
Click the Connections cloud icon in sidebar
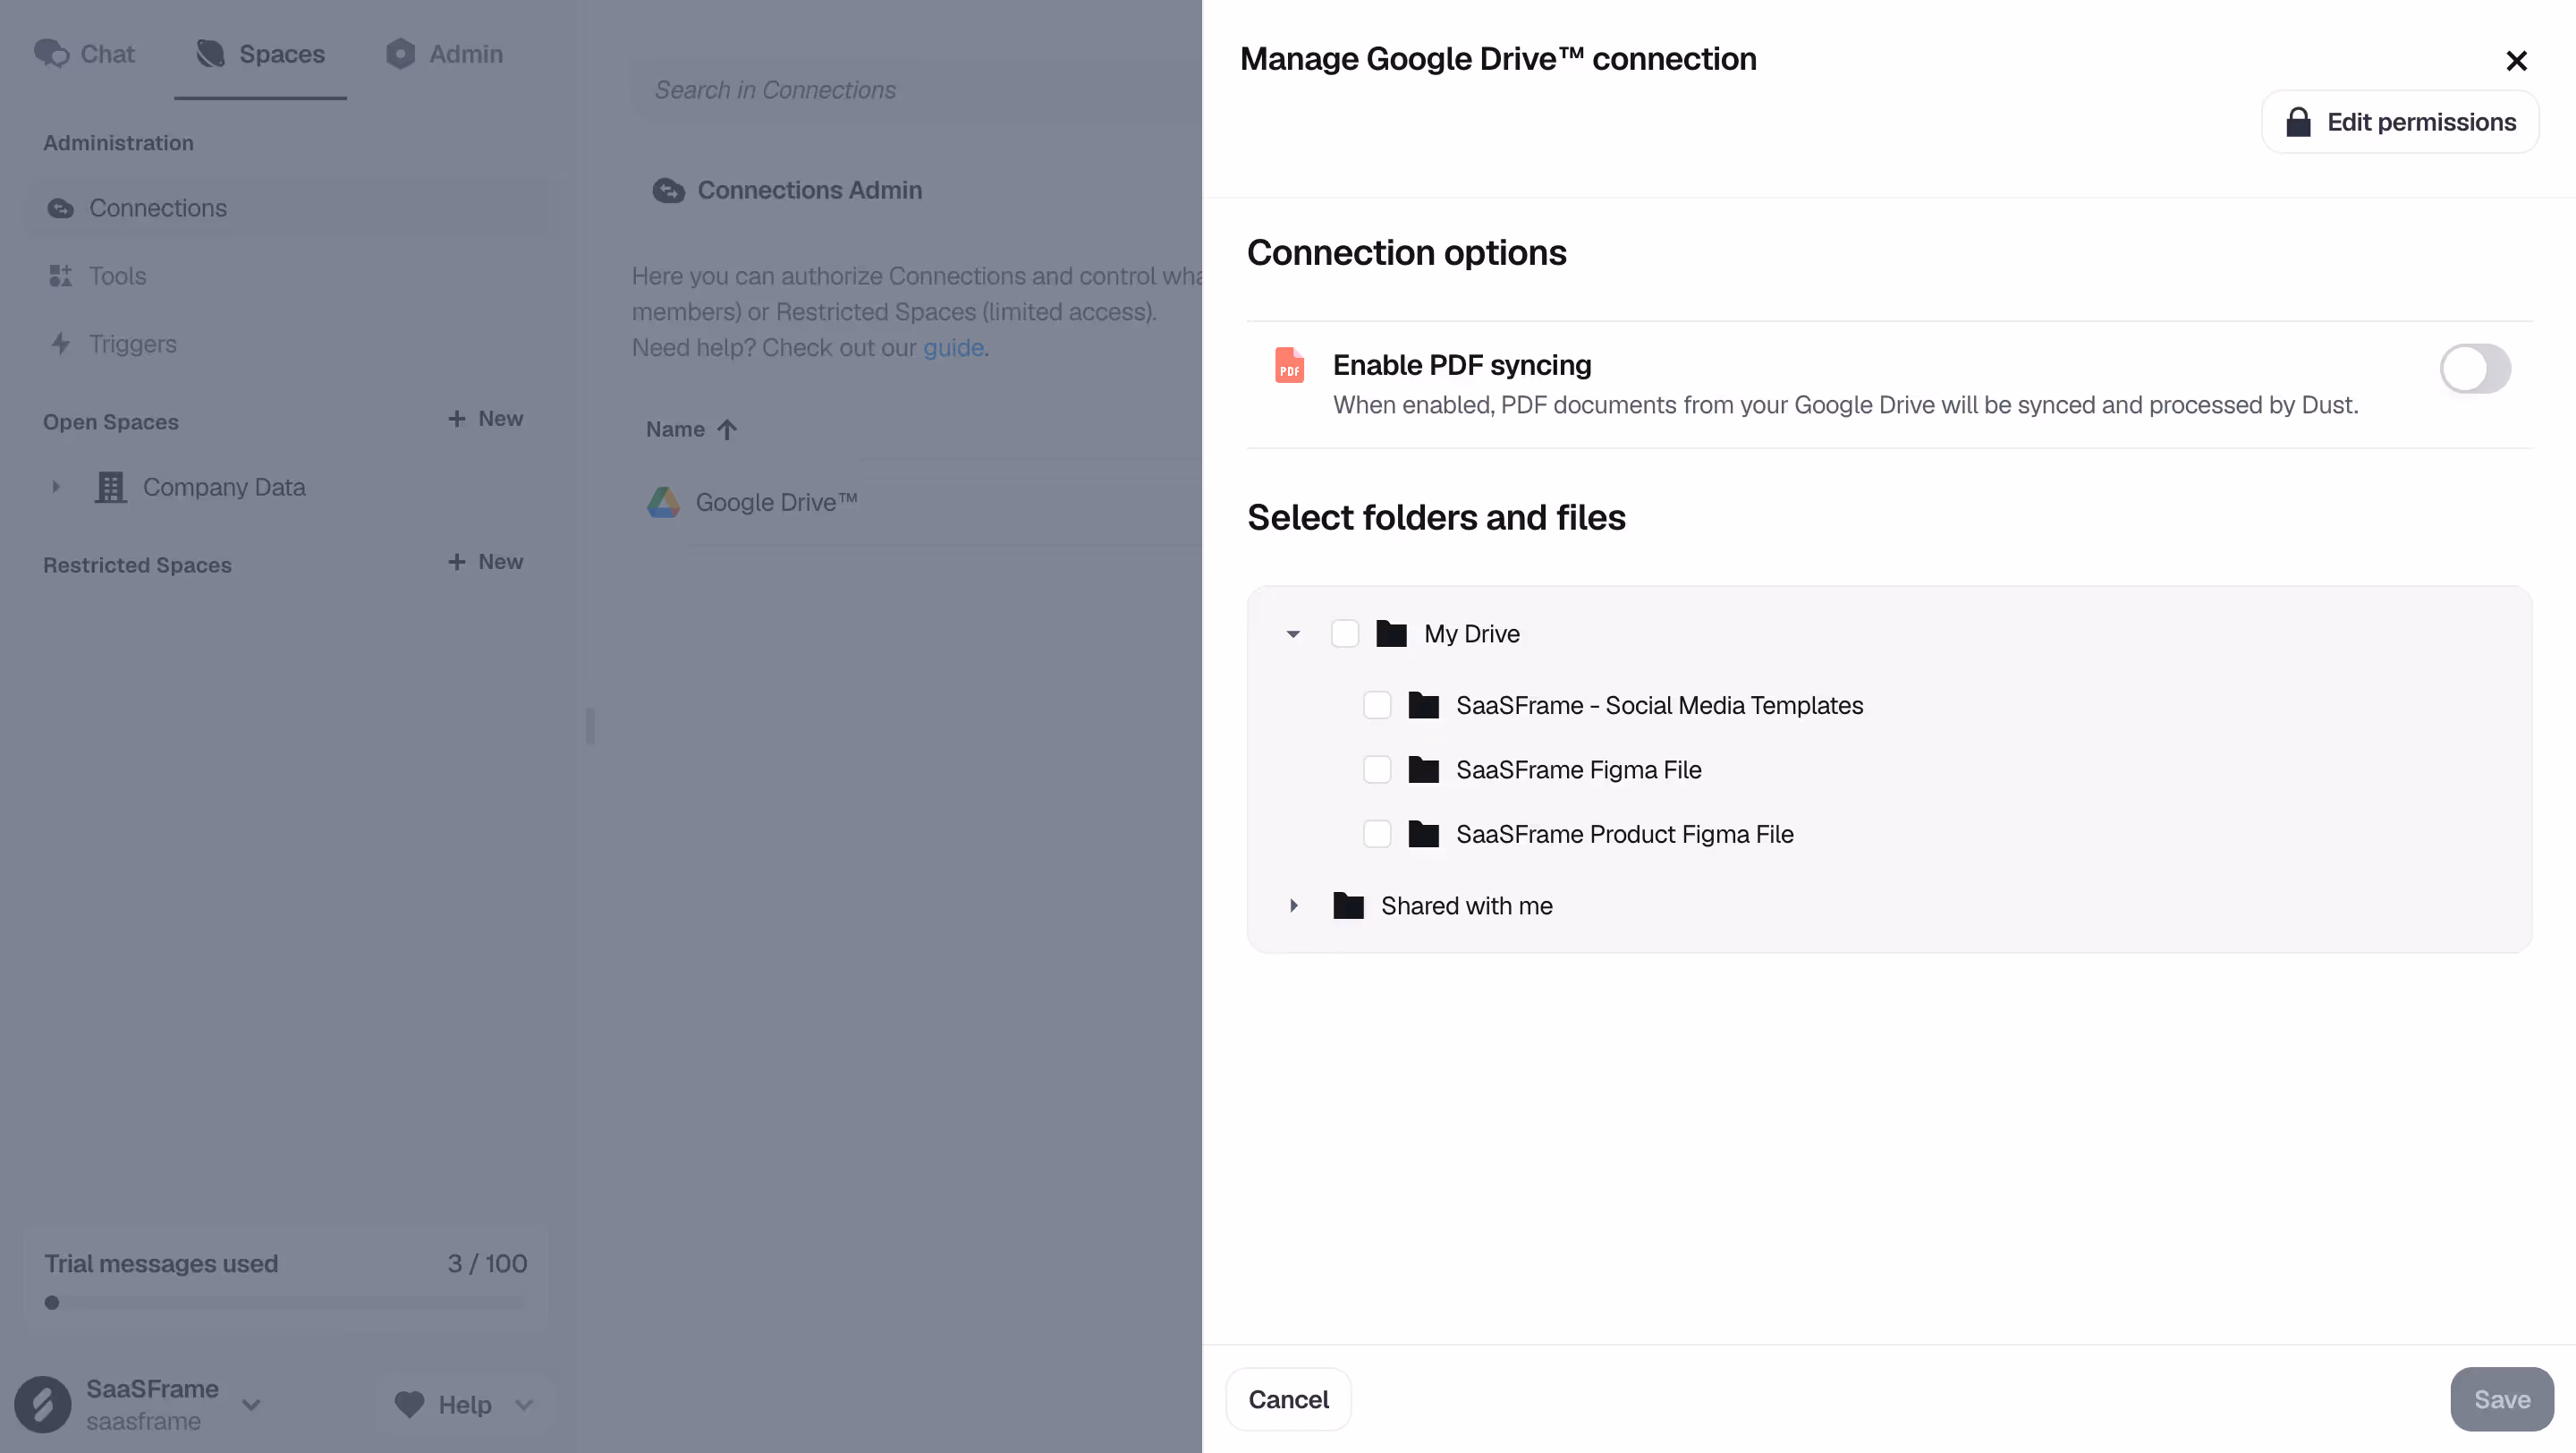tap(61, 208)
